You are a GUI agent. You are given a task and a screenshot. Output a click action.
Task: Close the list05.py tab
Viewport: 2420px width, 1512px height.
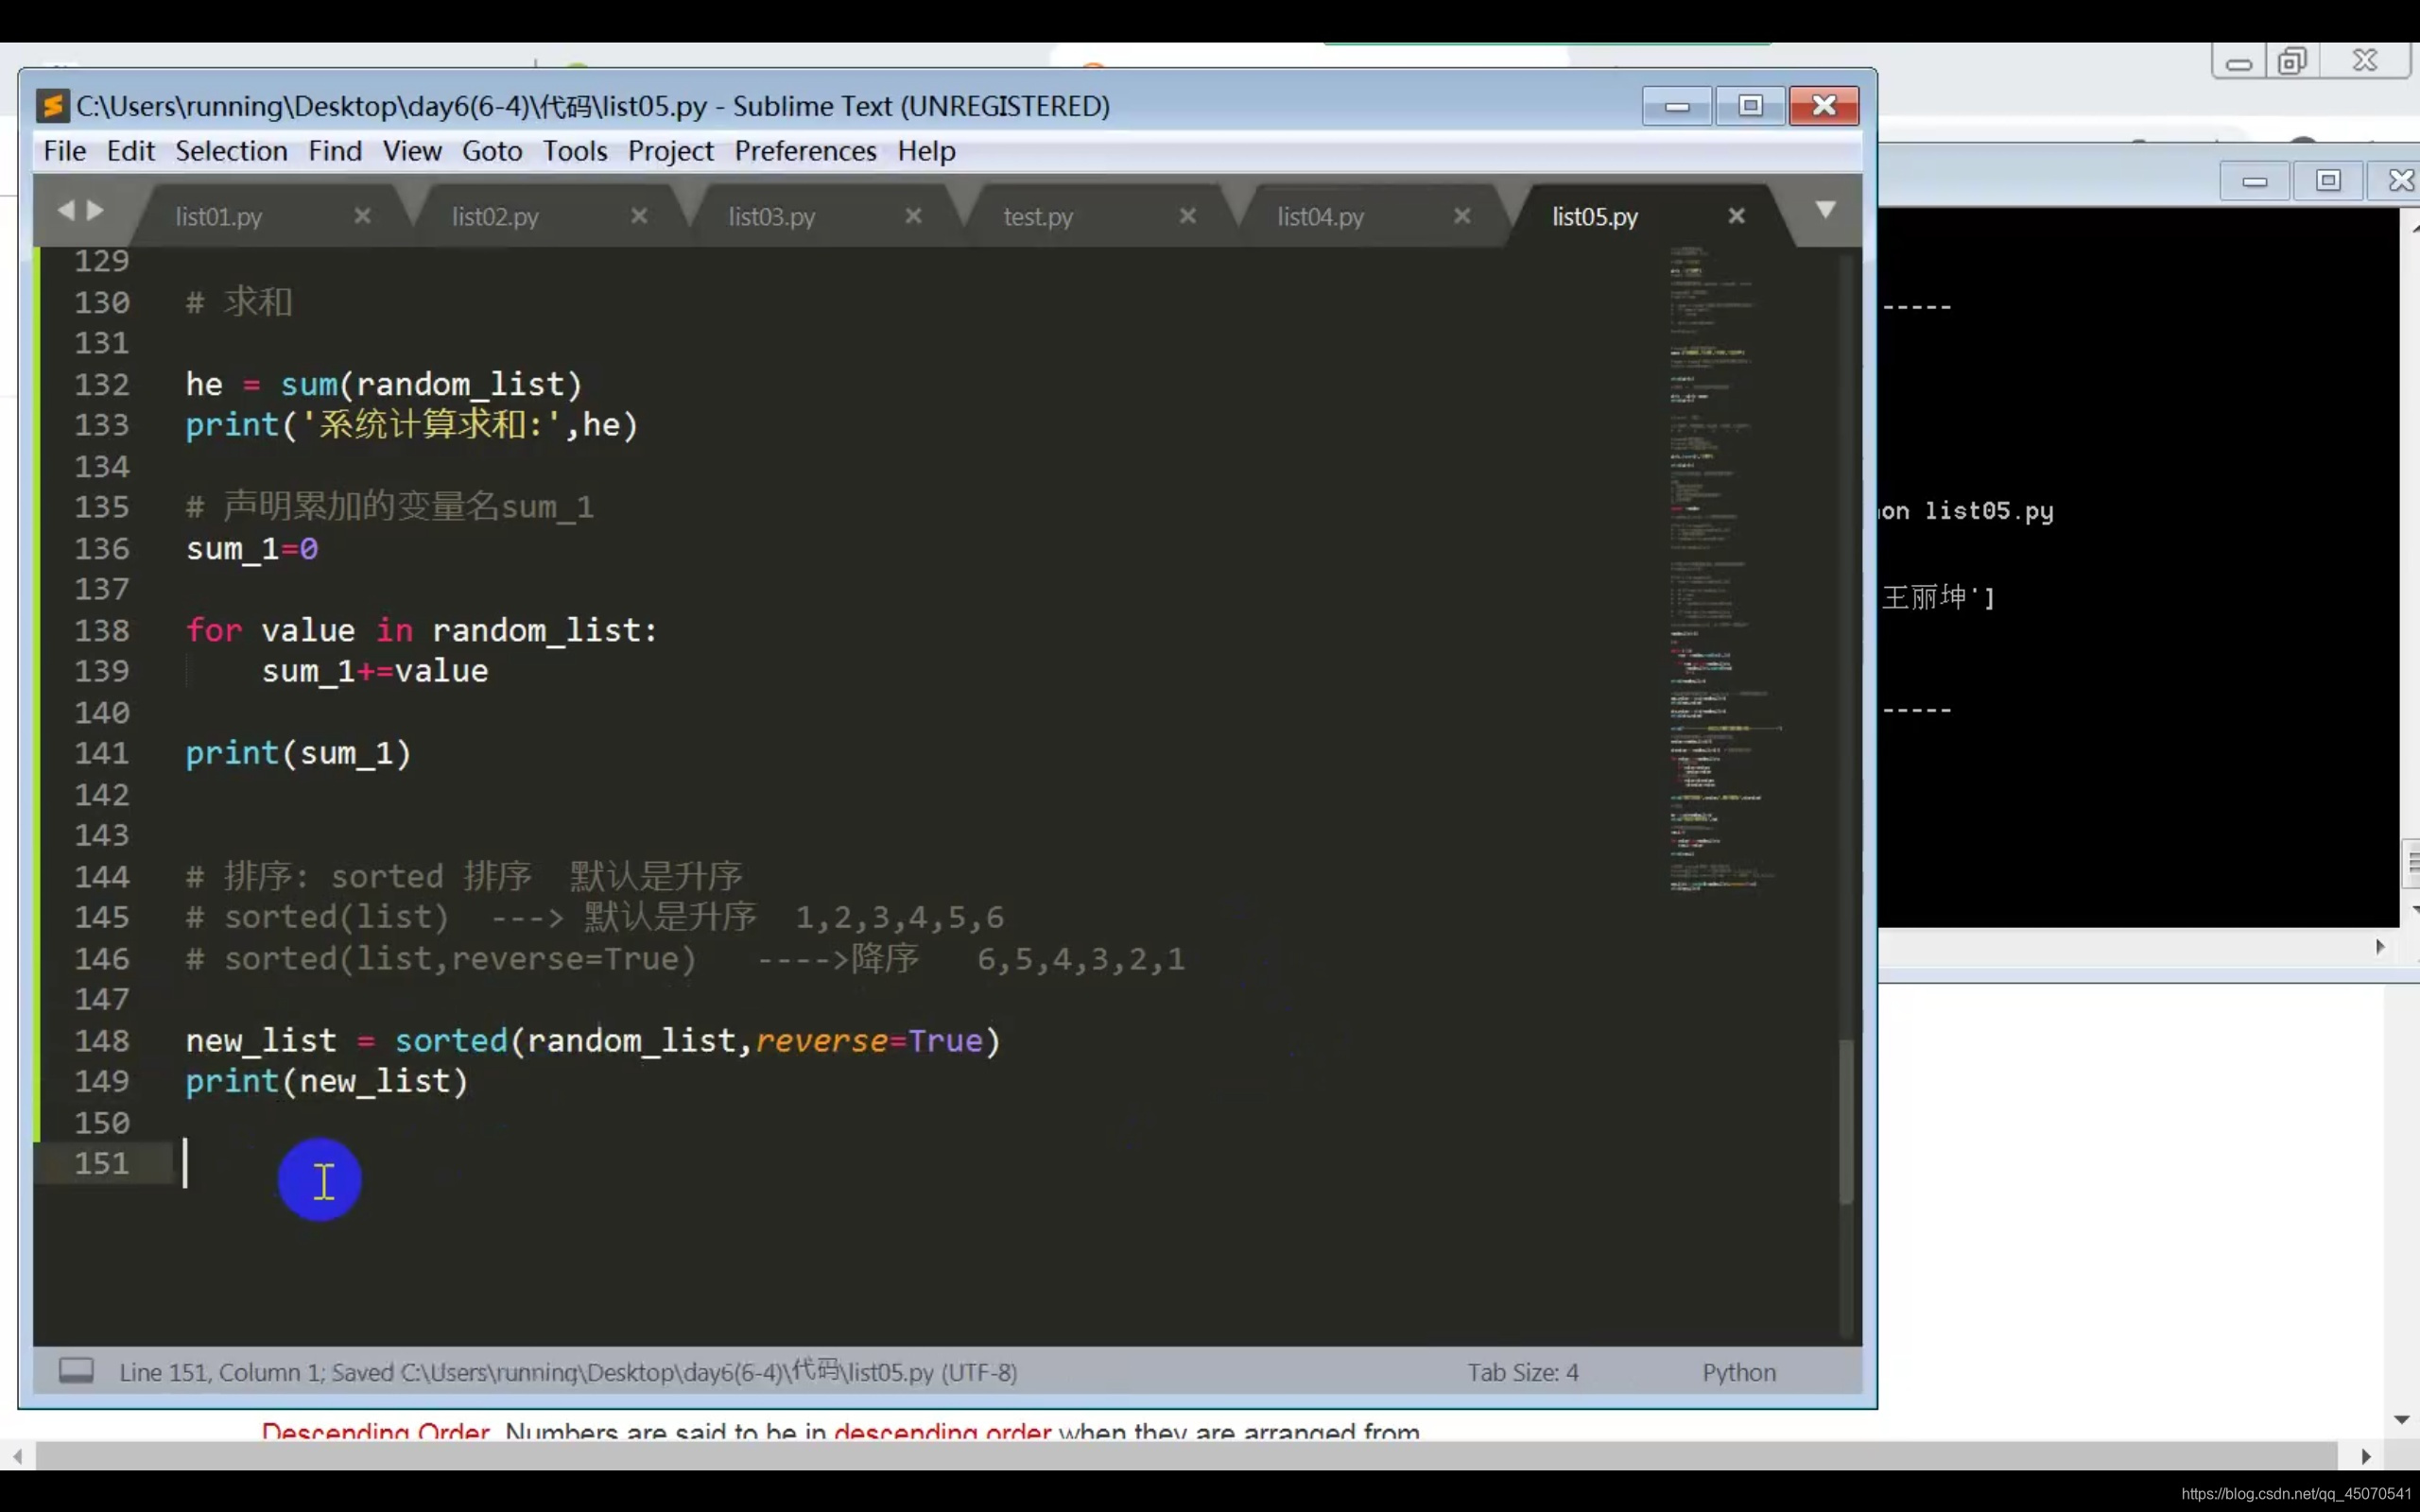(x=1736, y=216)
